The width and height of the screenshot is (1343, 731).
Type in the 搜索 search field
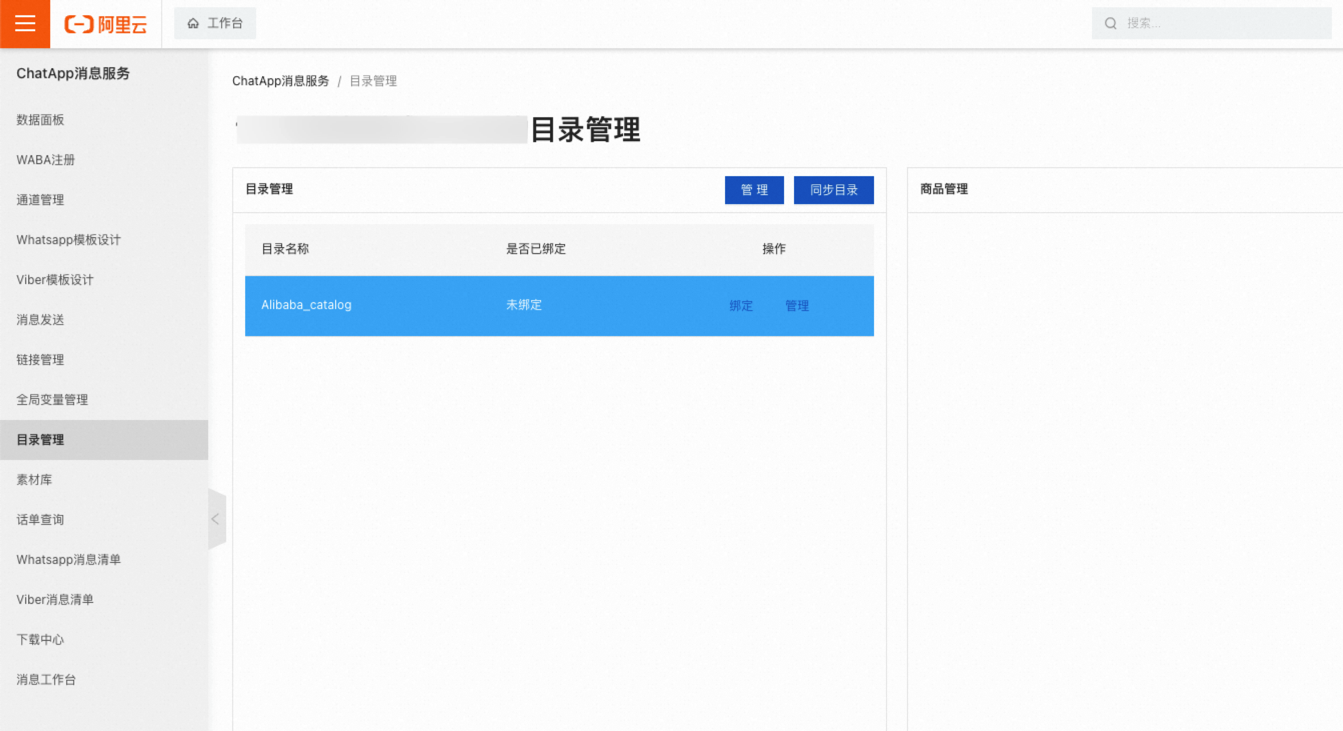(x=1225, y=23)
